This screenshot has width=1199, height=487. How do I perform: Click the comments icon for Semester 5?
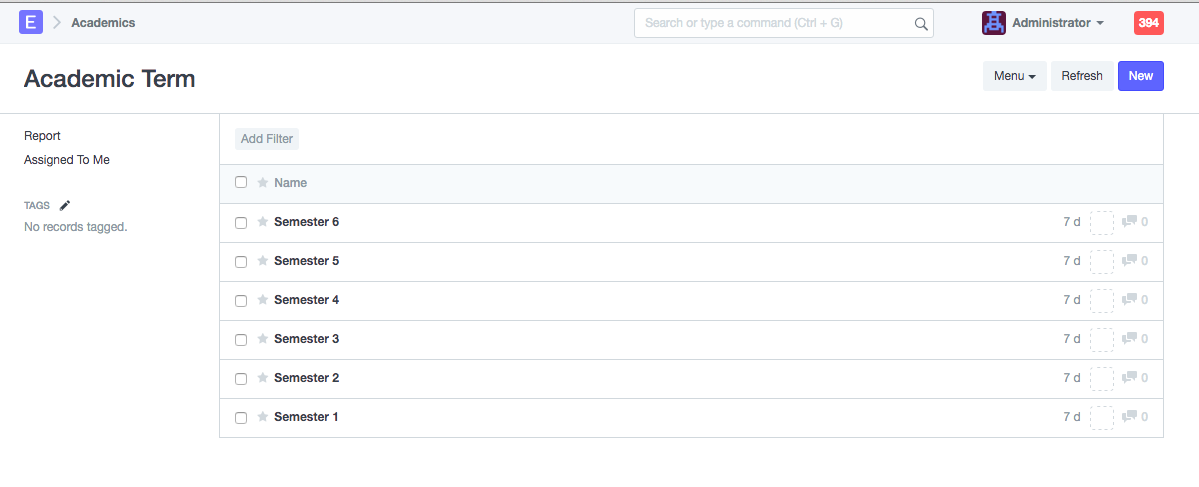1130,261
